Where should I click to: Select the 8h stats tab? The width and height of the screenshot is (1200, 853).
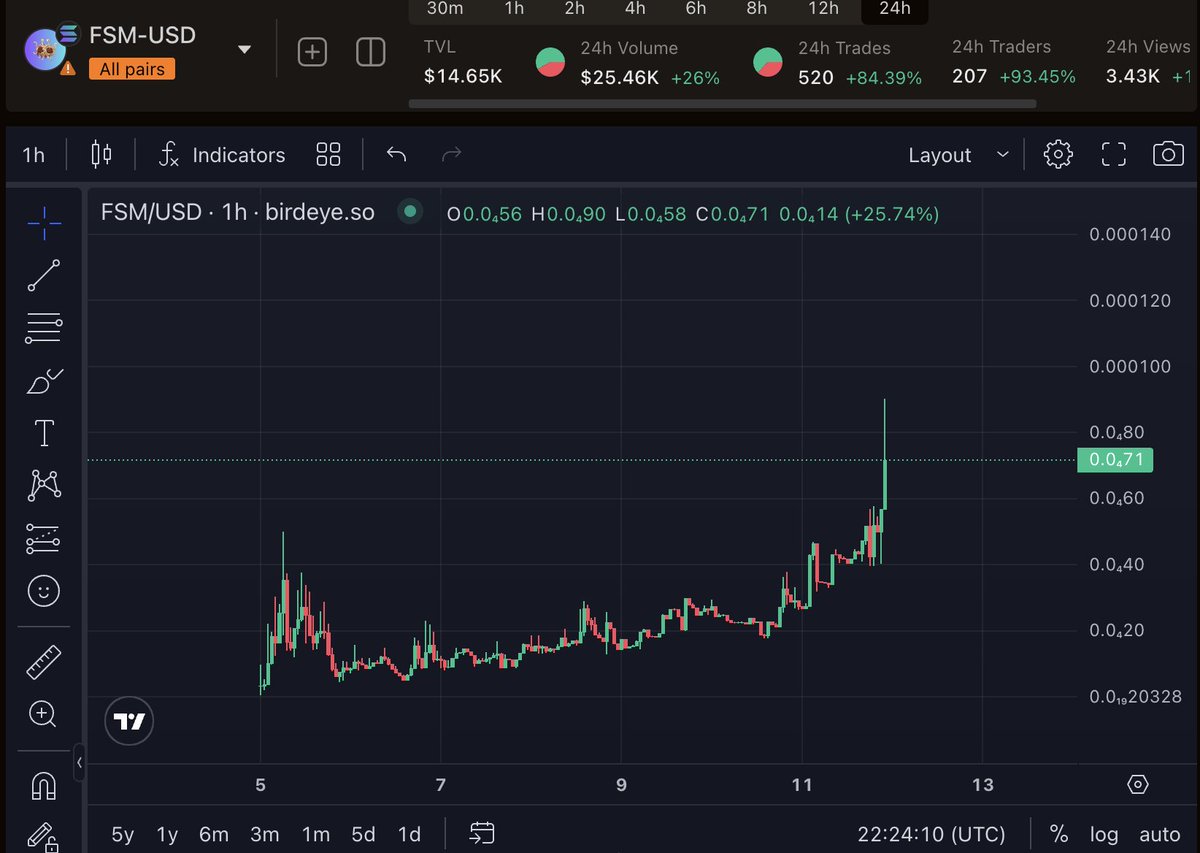[757, 9]
